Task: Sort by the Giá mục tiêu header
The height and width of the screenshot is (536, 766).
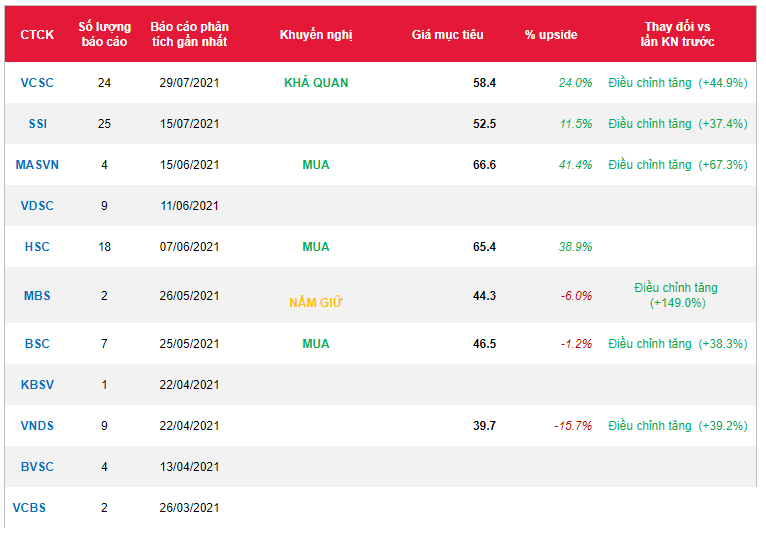Action: click(x=447, y=35)
